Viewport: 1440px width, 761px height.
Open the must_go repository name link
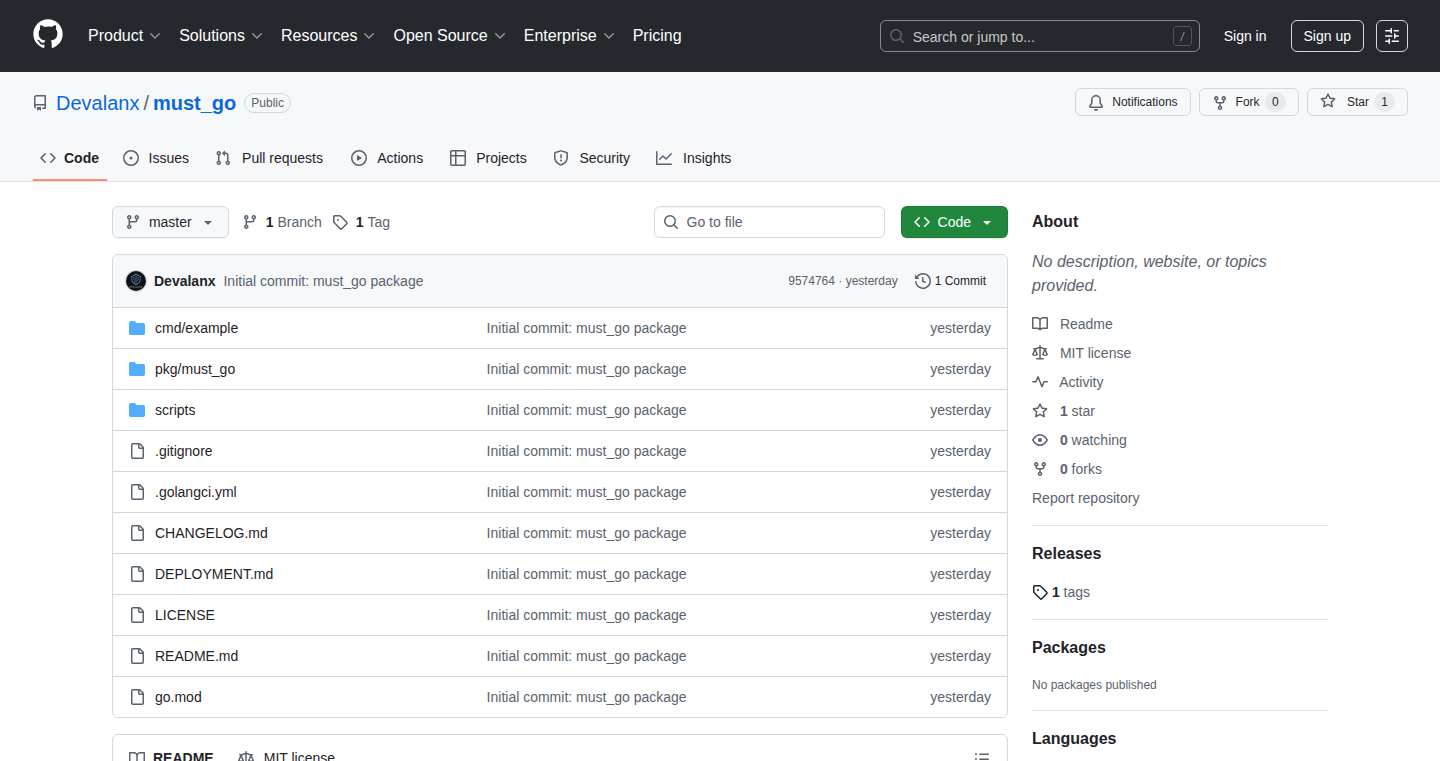tap(195, 103)
